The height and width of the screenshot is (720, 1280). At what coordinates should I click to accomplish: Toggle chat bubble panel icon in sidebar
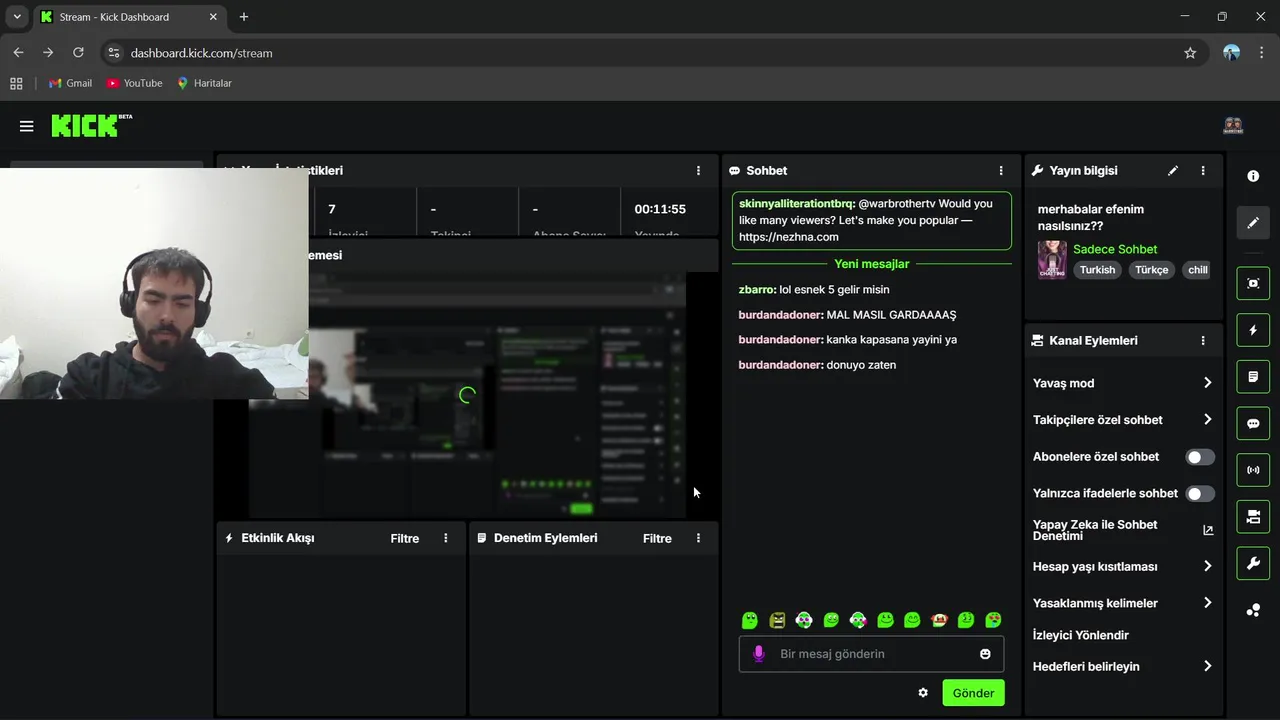point(1253,423)
